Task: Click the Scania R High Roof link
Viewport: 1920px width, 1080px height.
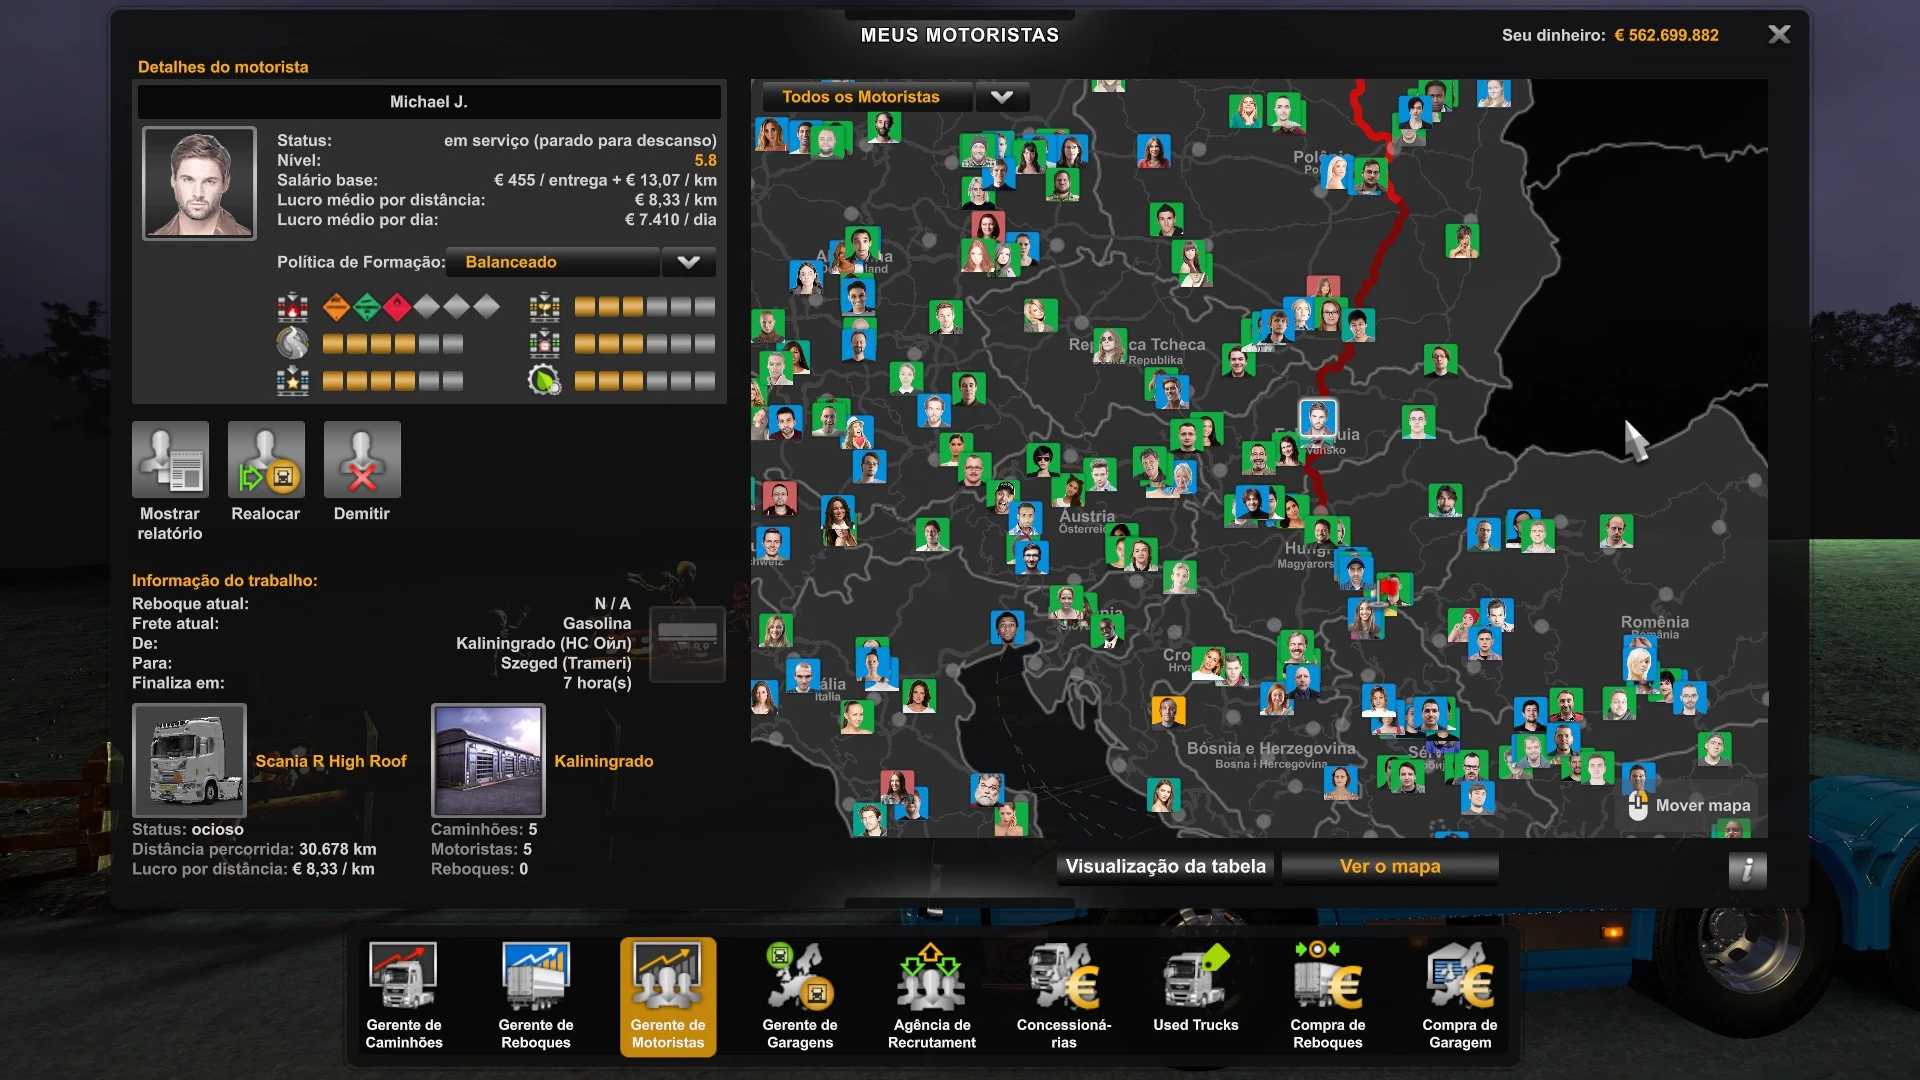Action: pyautogui.click(x=330, y=761)
